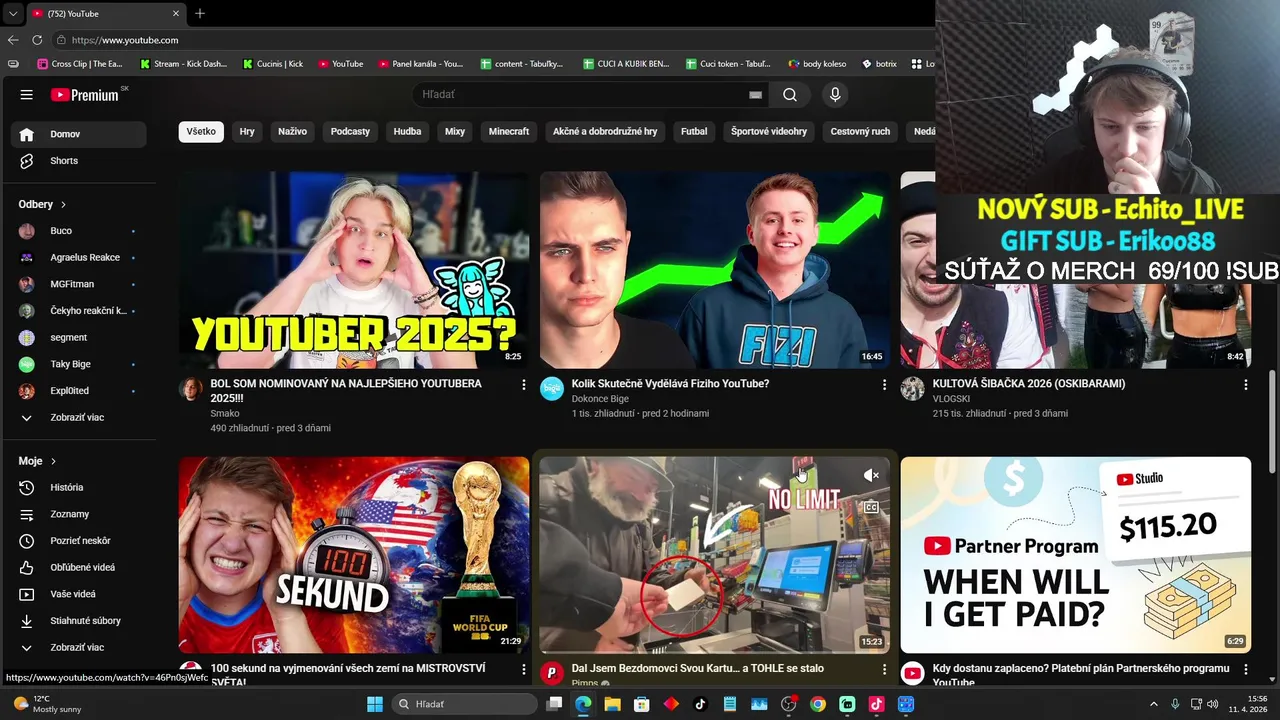Image resolution: width=1280 pixels, height=720 pixels.
Task: Select the Minecraft filter chip
Action: point(509,131)
